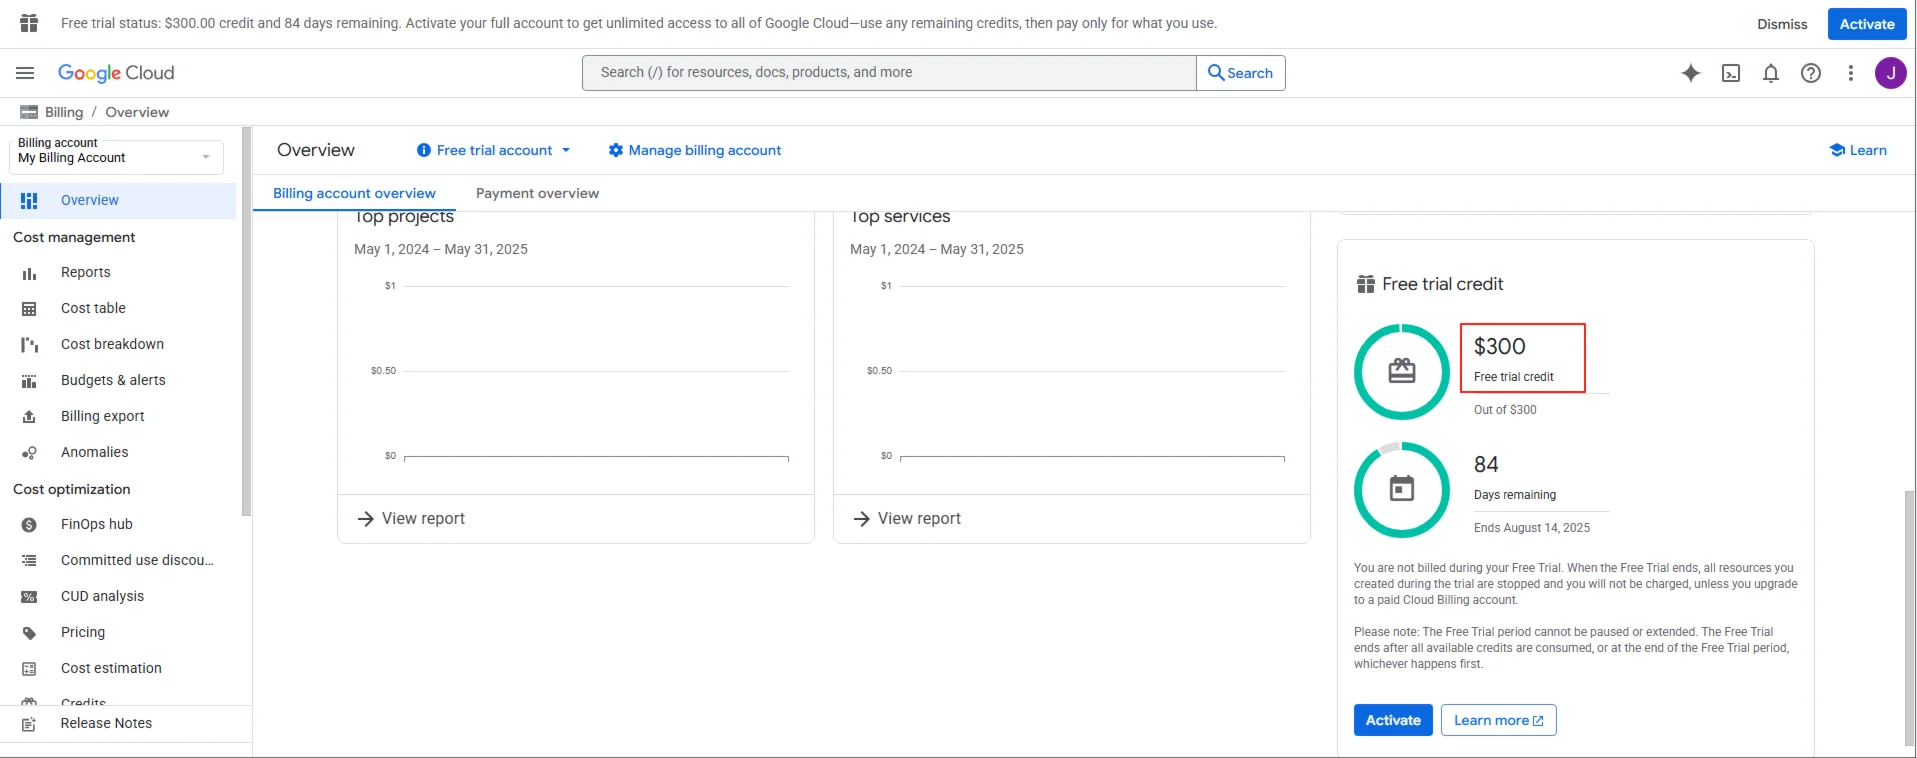Activate Cloud Shell terminal icon

[1731, 73]
